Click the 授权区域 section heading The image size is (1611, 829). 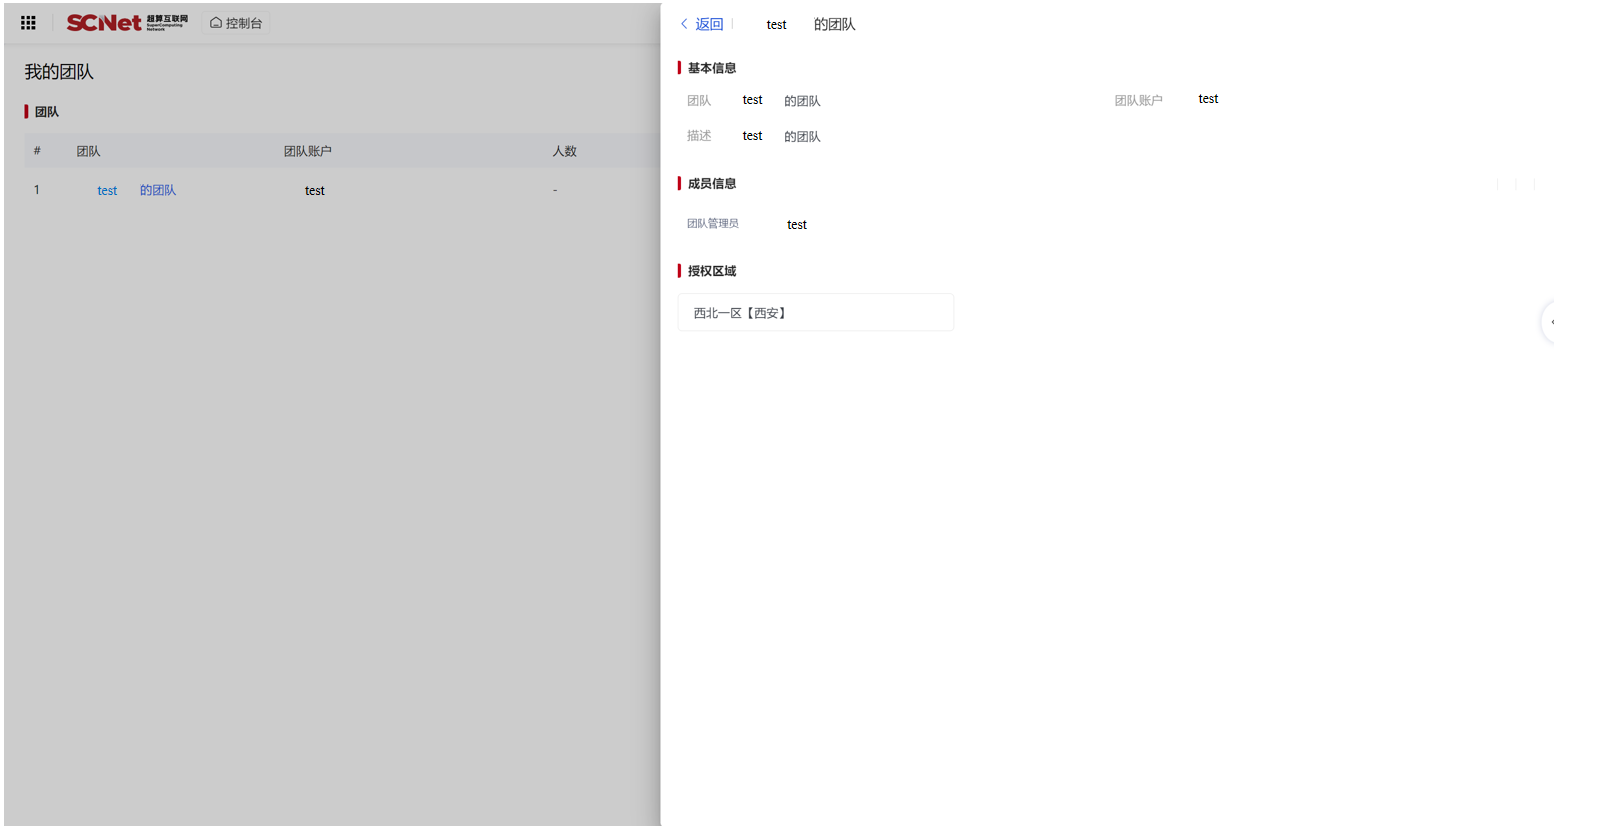click(711, 271)
